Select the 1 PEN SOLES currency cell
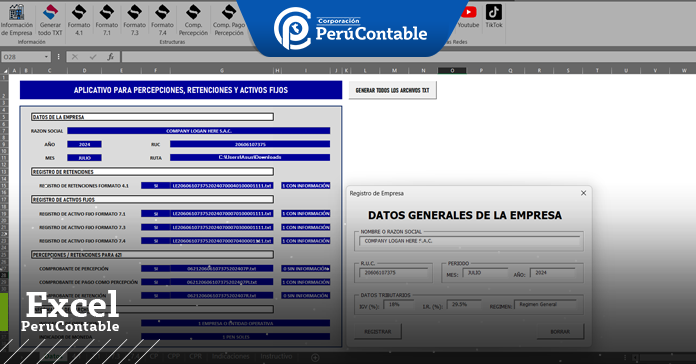The image size is (696, 364). tap(235, 337)
